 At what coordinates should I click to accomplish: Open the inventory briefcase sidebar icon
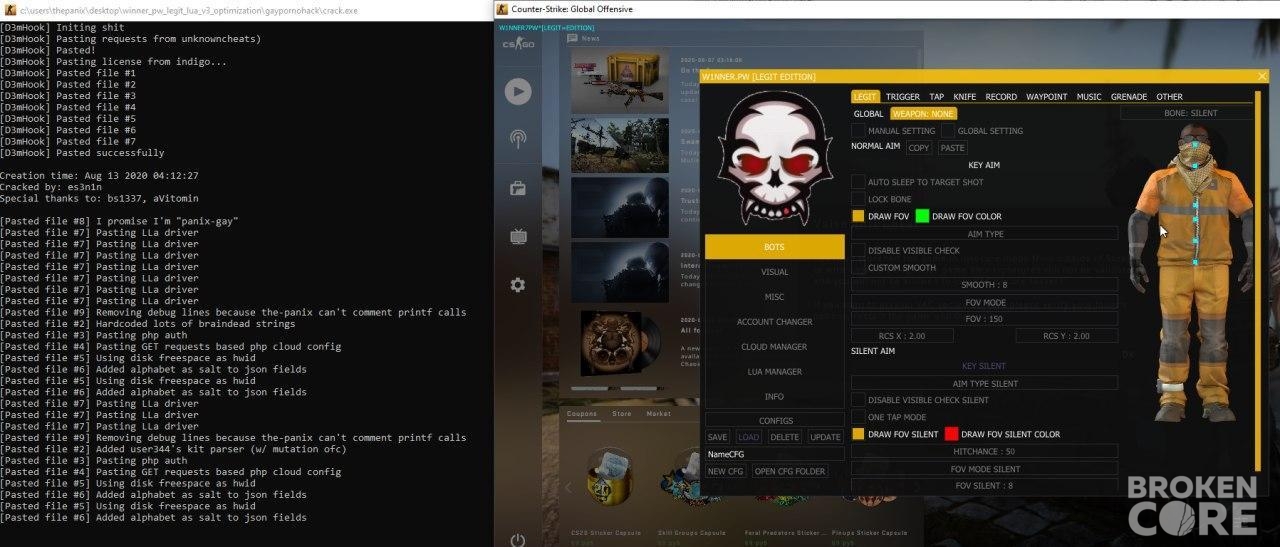[518, 188]
